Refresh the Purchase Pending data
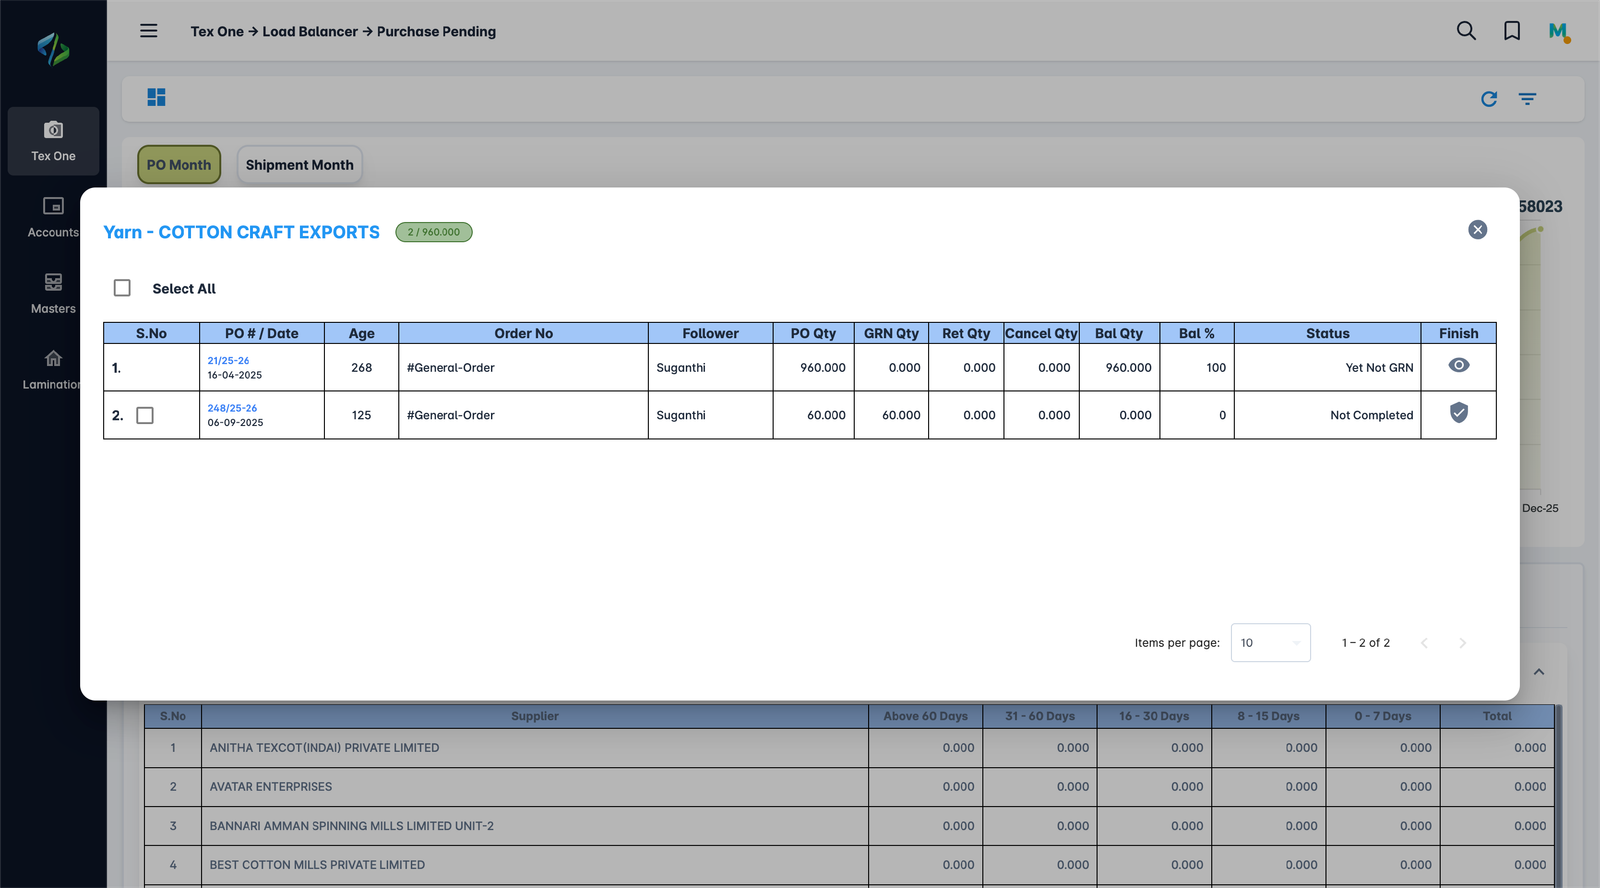The height and width of the screenshot is (888, 1600). tap(1489, 99)
